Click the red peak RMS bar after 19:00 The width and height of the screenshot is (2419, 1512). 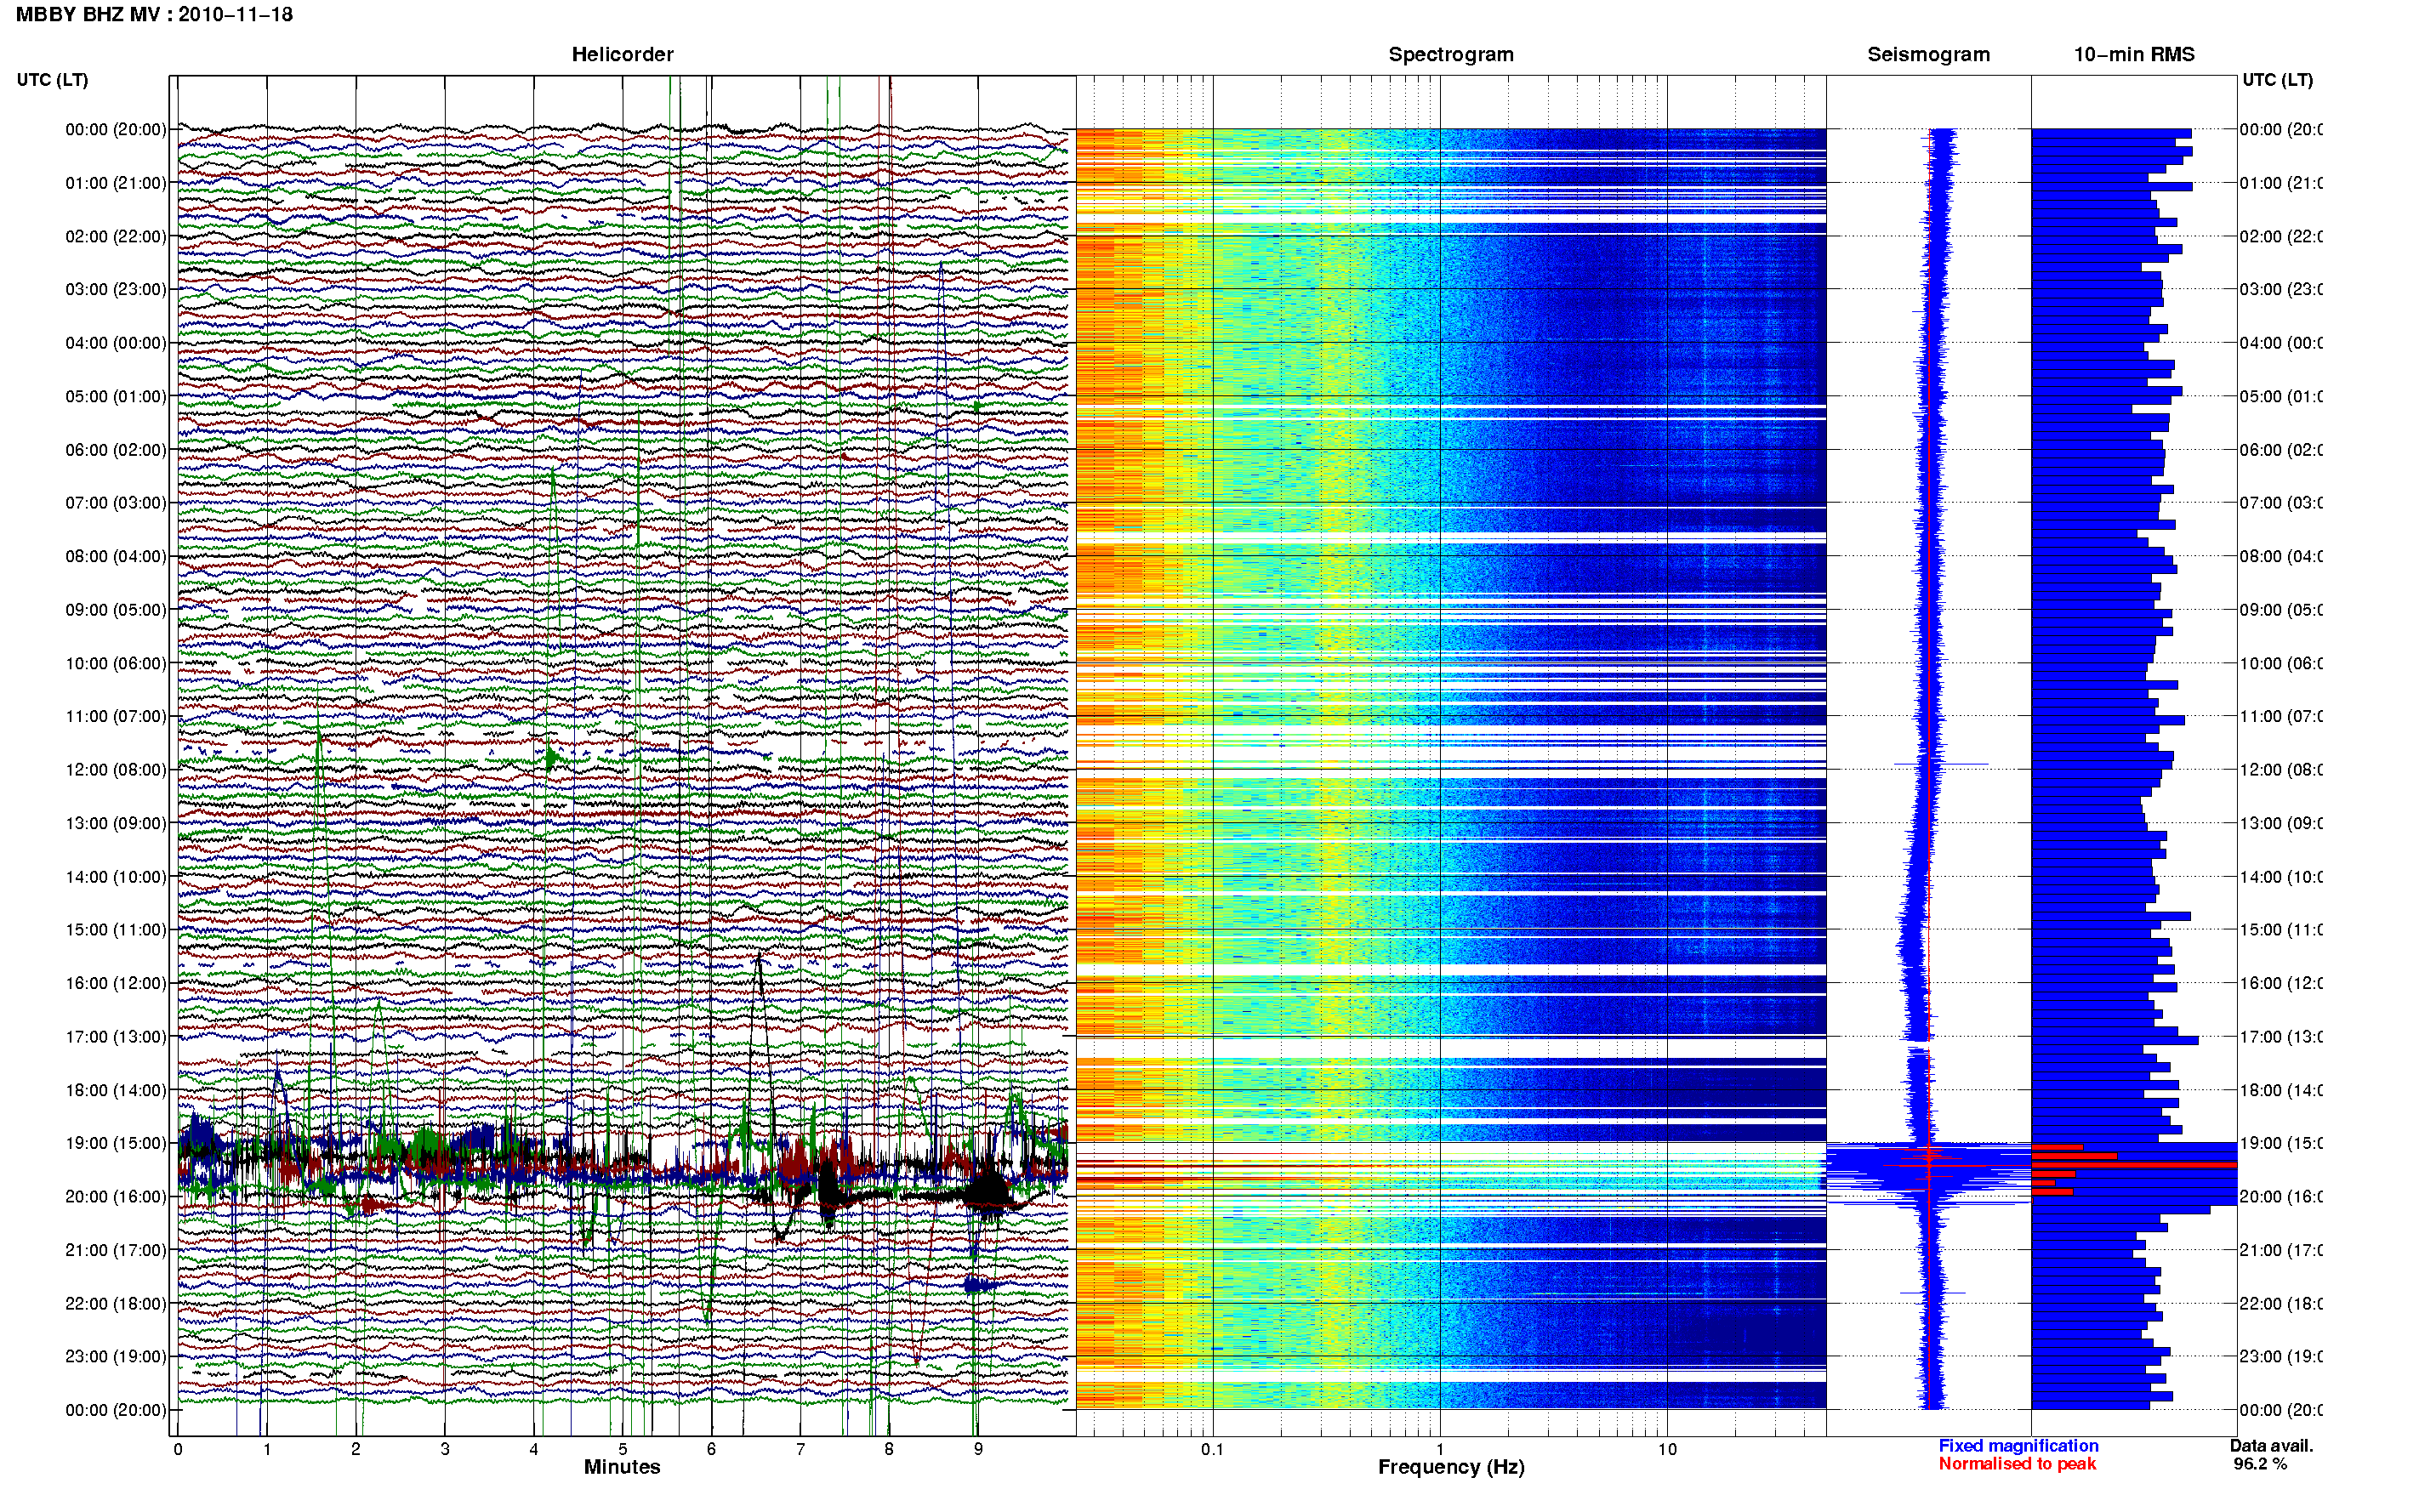[x=2134, y=1165]
